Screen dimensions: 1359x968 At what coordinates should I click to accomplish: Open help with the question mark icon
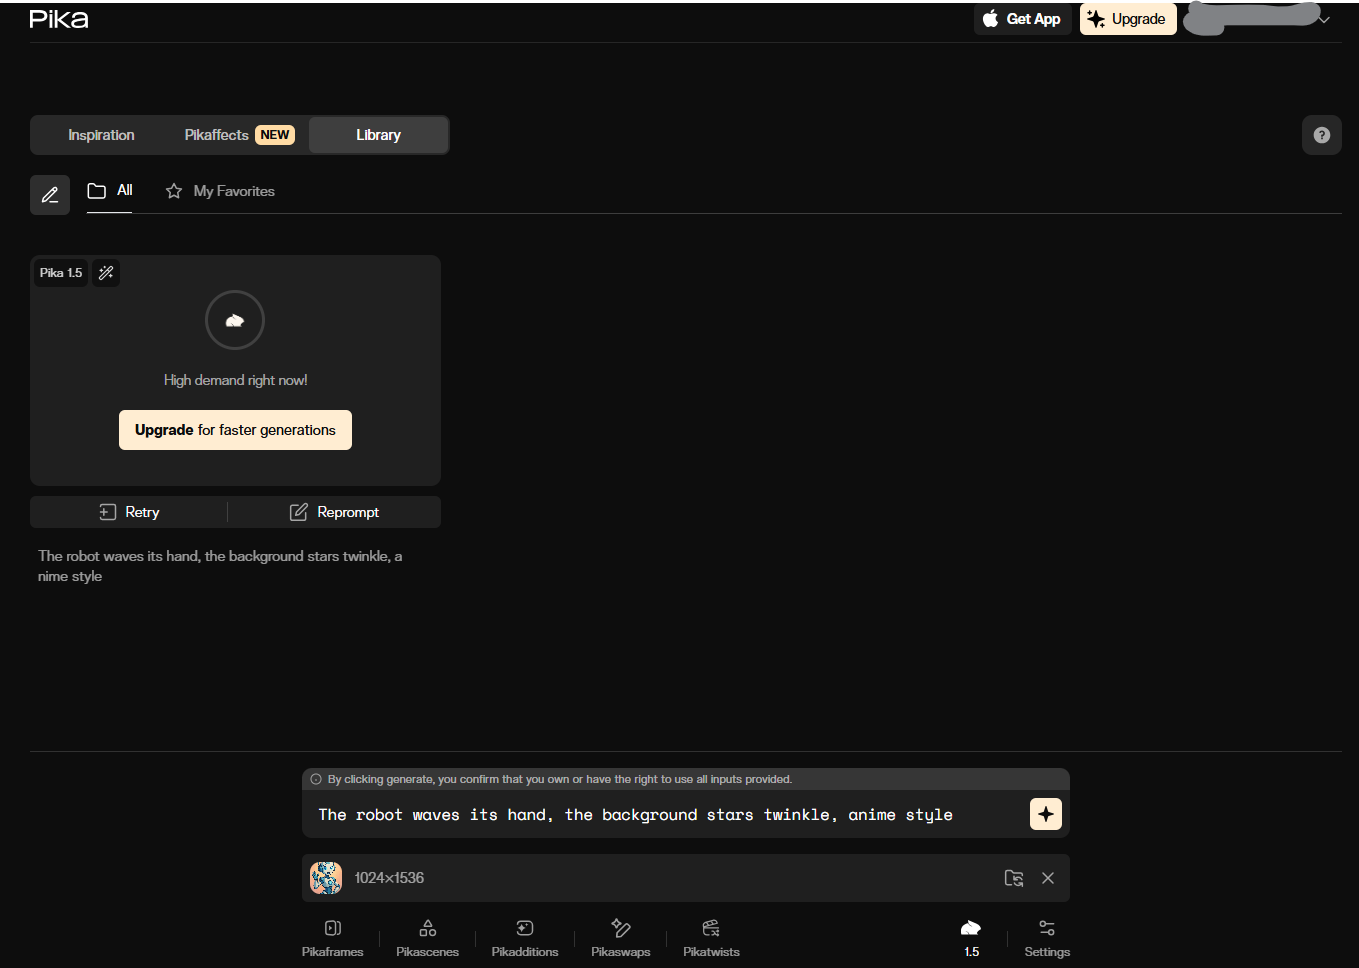(x=1321, y=135)
